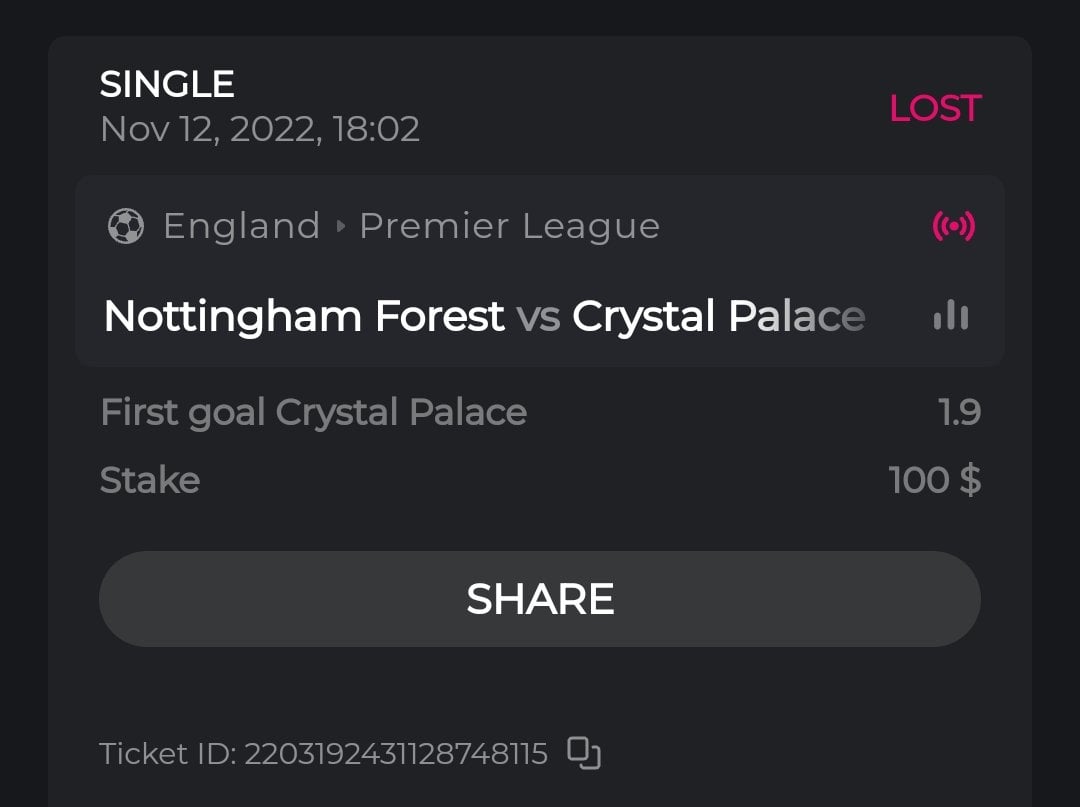Click the SINGLE bet type heading
Viewport: 1080px width, 807px height.
click(167, 84)
